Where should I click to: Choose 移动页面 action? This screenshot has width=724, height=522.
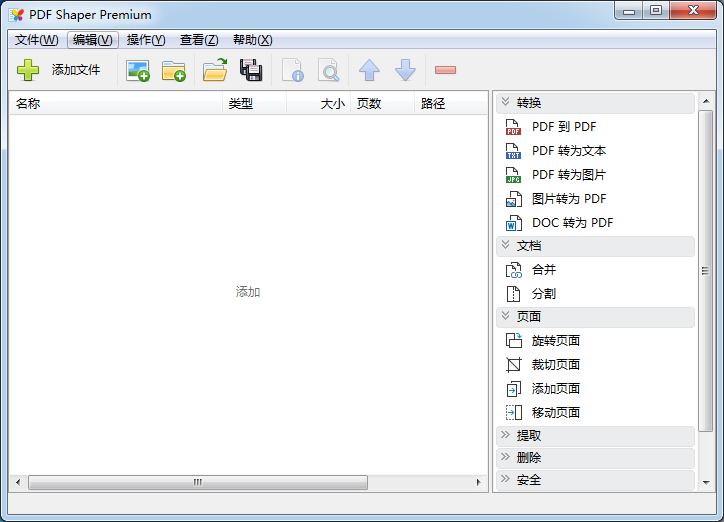pyautogui.click(x=556, y=413)
